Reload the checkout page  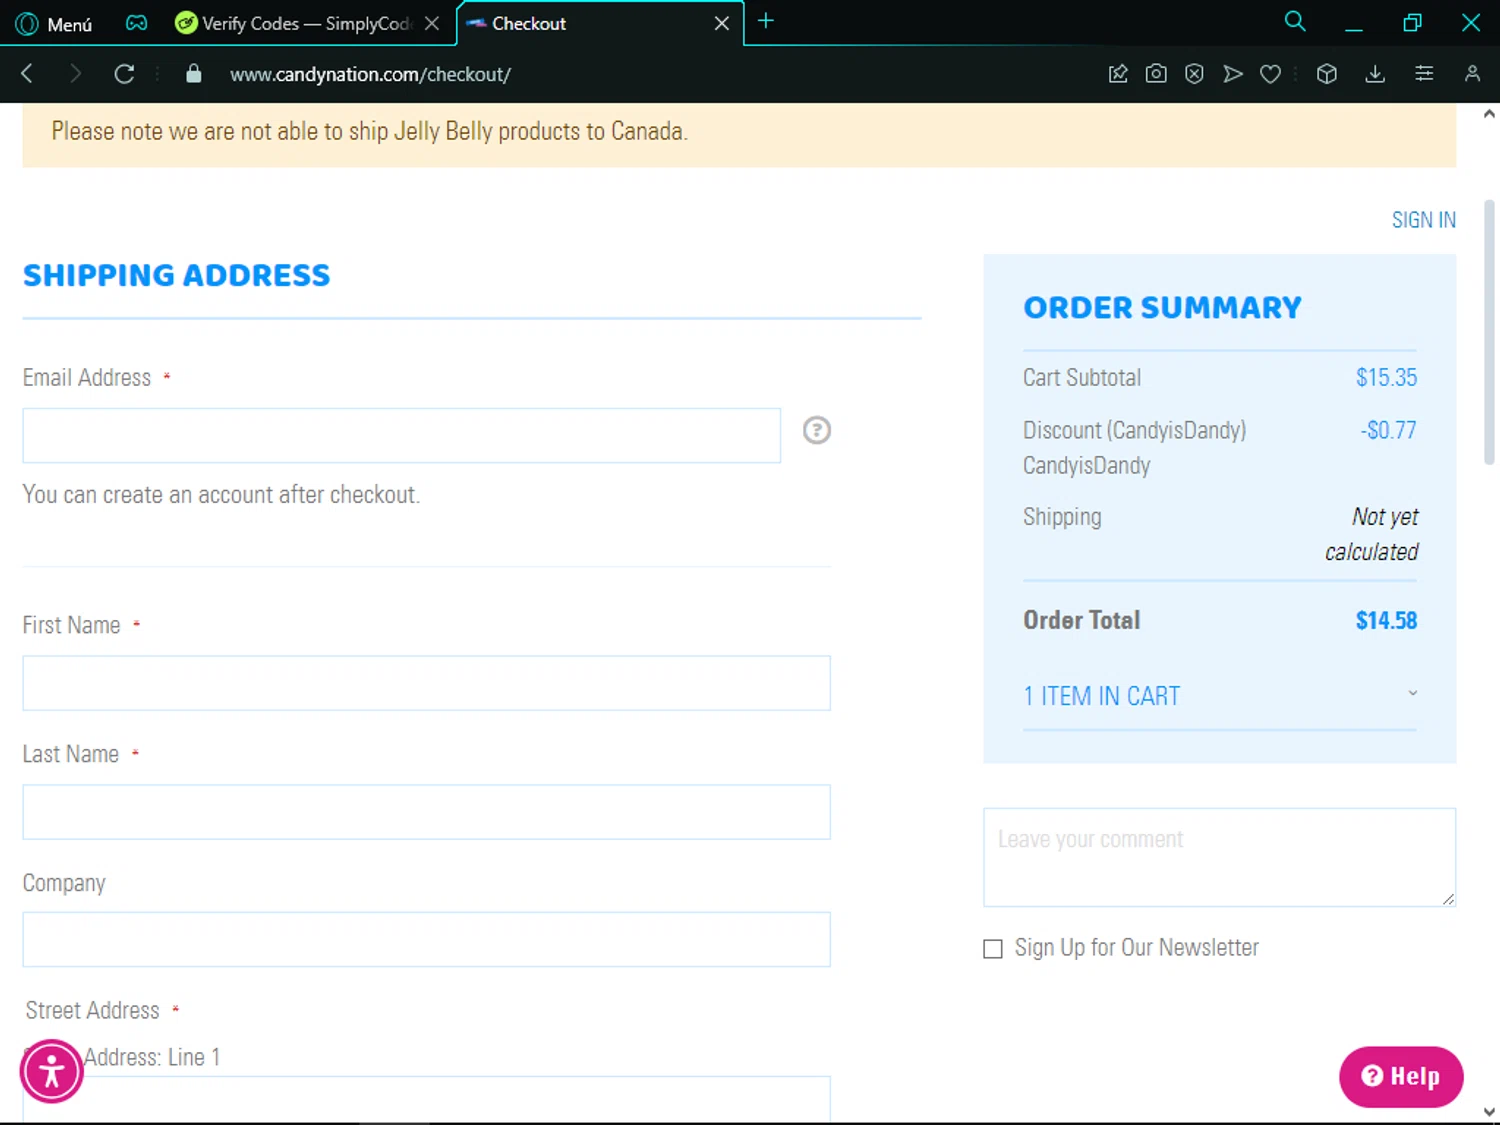click(124, 73)
